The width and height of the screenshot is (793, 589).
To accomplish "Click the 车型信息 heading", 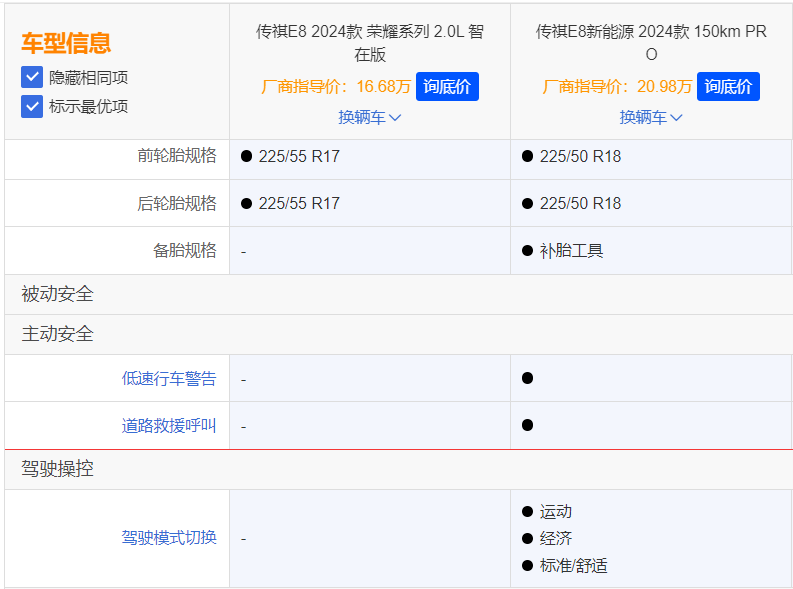I will (x=66, y=42).
